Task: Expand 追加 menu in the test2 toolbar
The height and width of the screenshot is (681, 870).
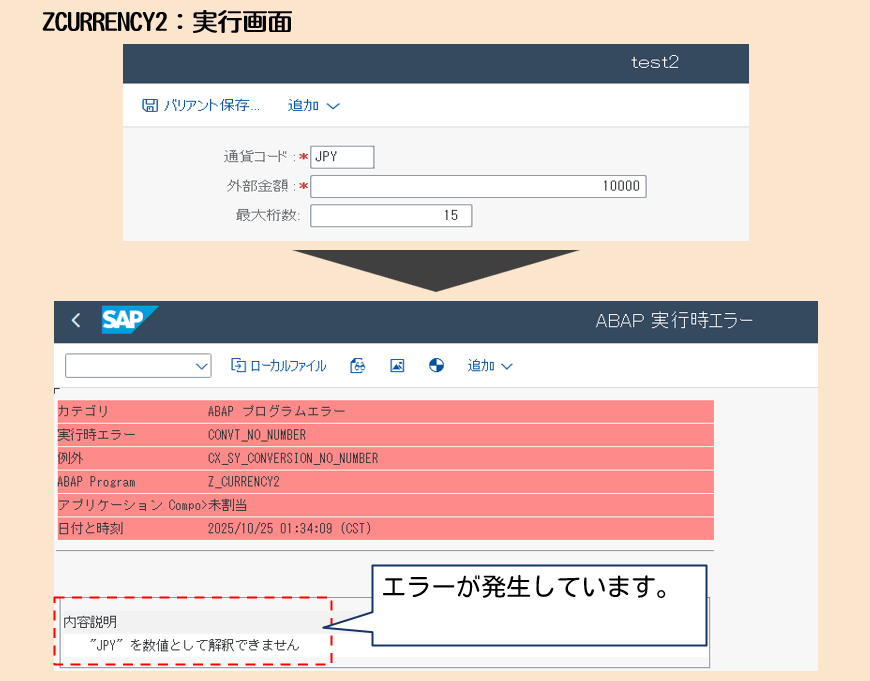Action: 314,105
